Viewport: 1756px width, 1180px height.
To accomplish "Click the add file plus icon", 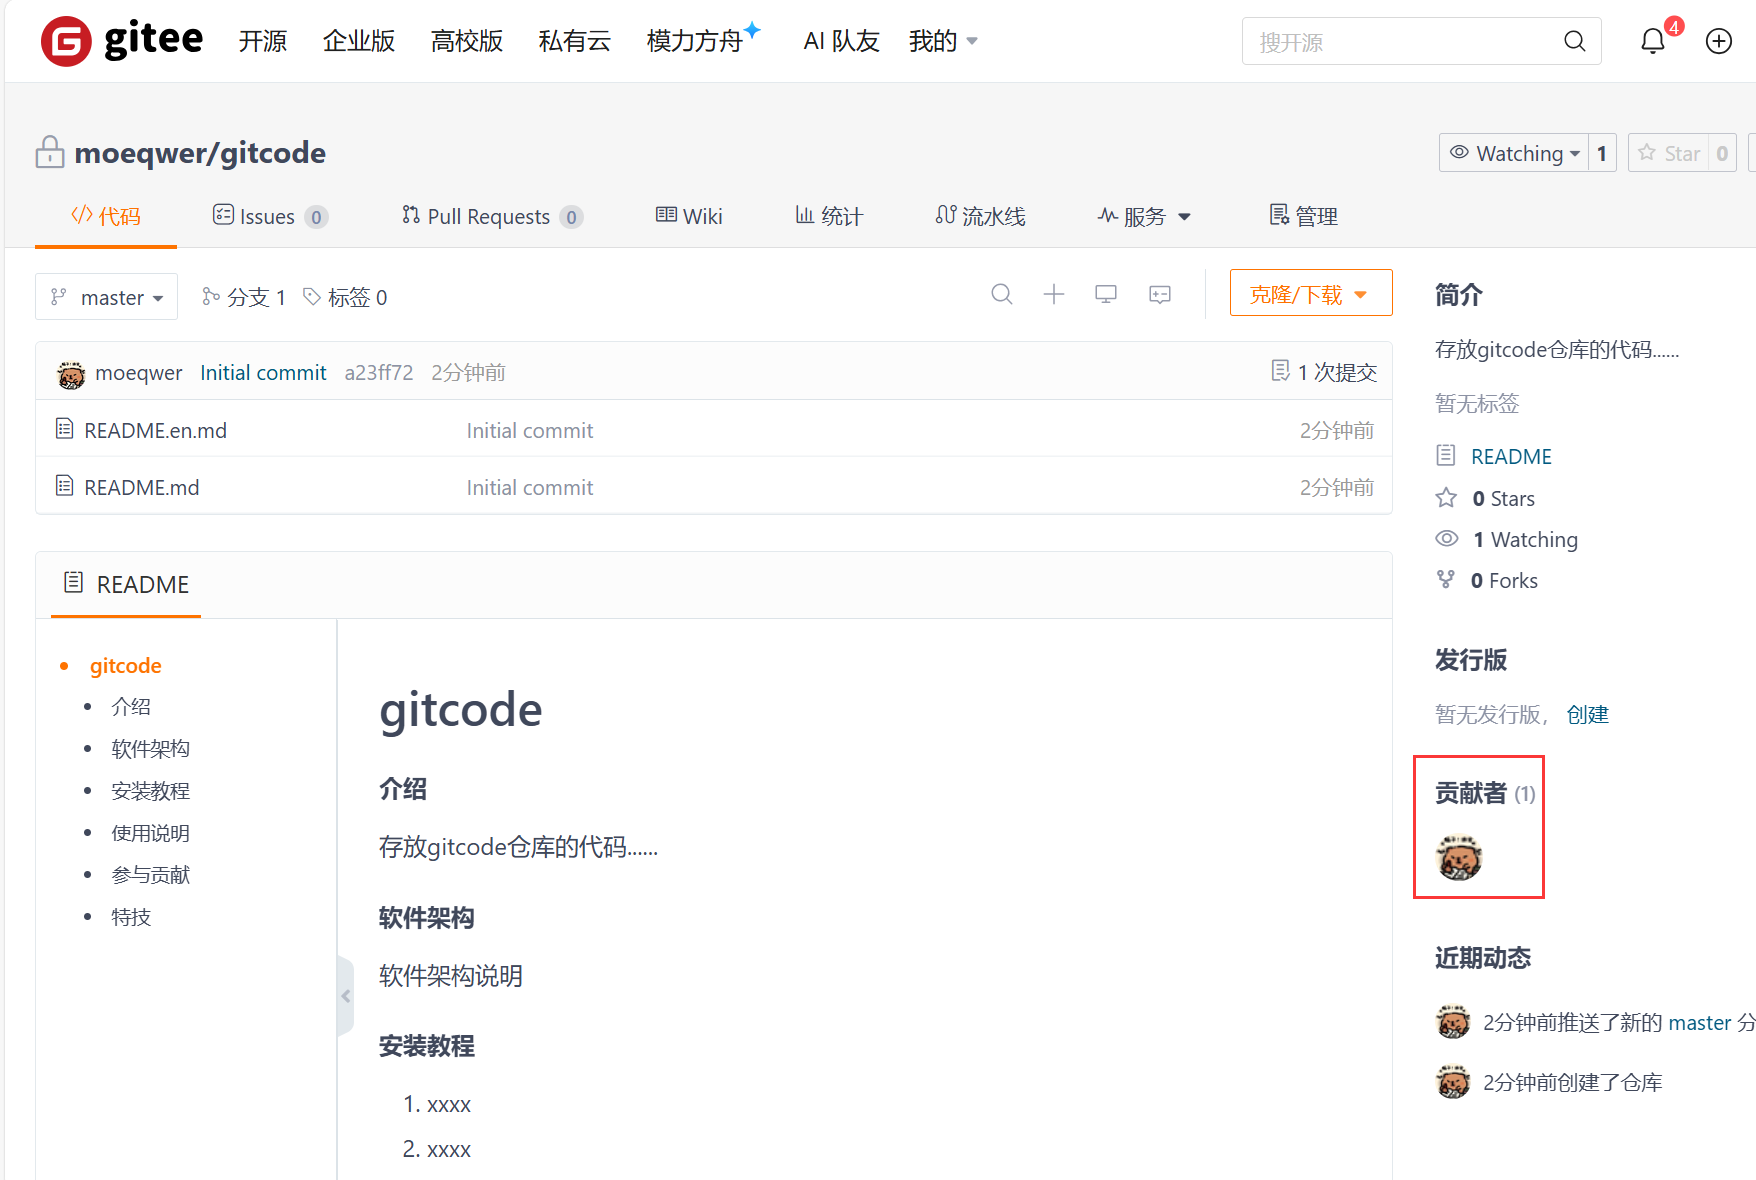I will point(1054,294).
